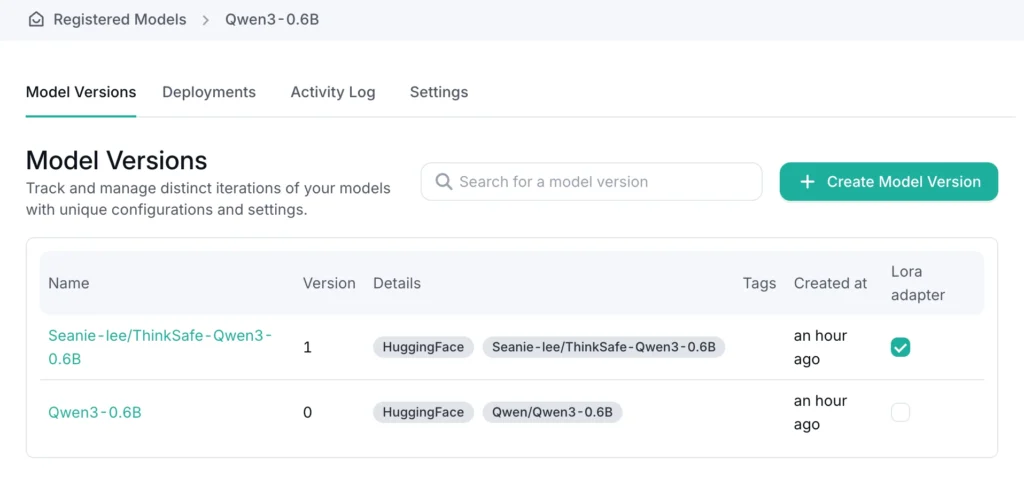Go to the Settings tab
This screenshot has height=502, width=1024.
[x=438, y=92]
